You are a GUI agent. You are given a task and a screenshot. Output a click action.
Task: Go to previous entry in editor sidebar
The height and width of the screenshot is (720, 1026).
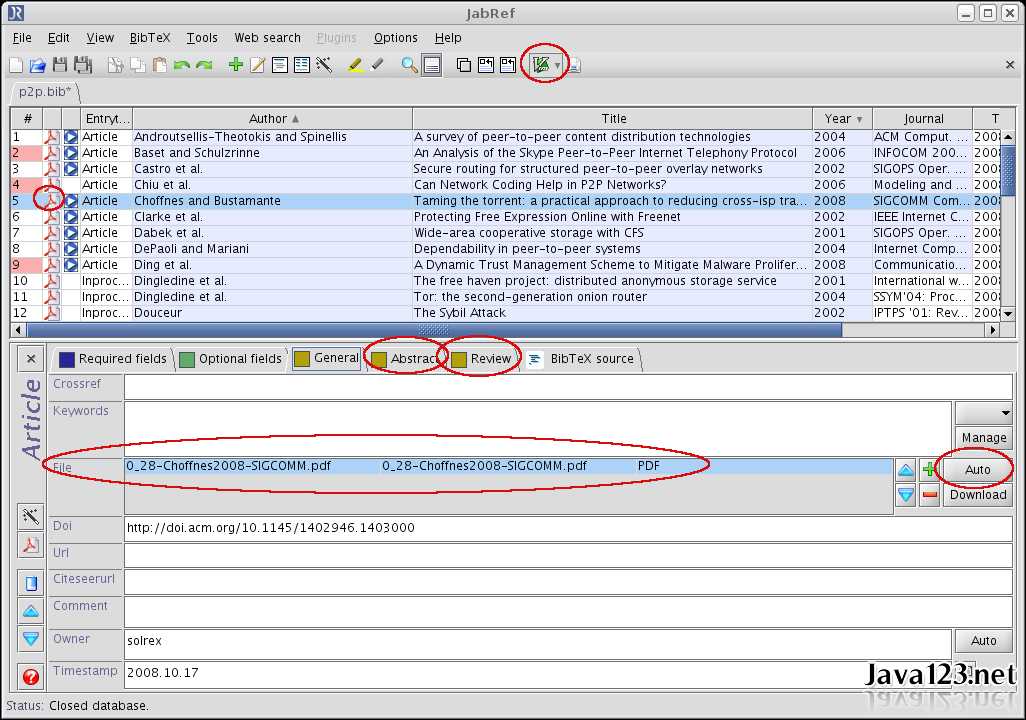(x=31, y=611)
